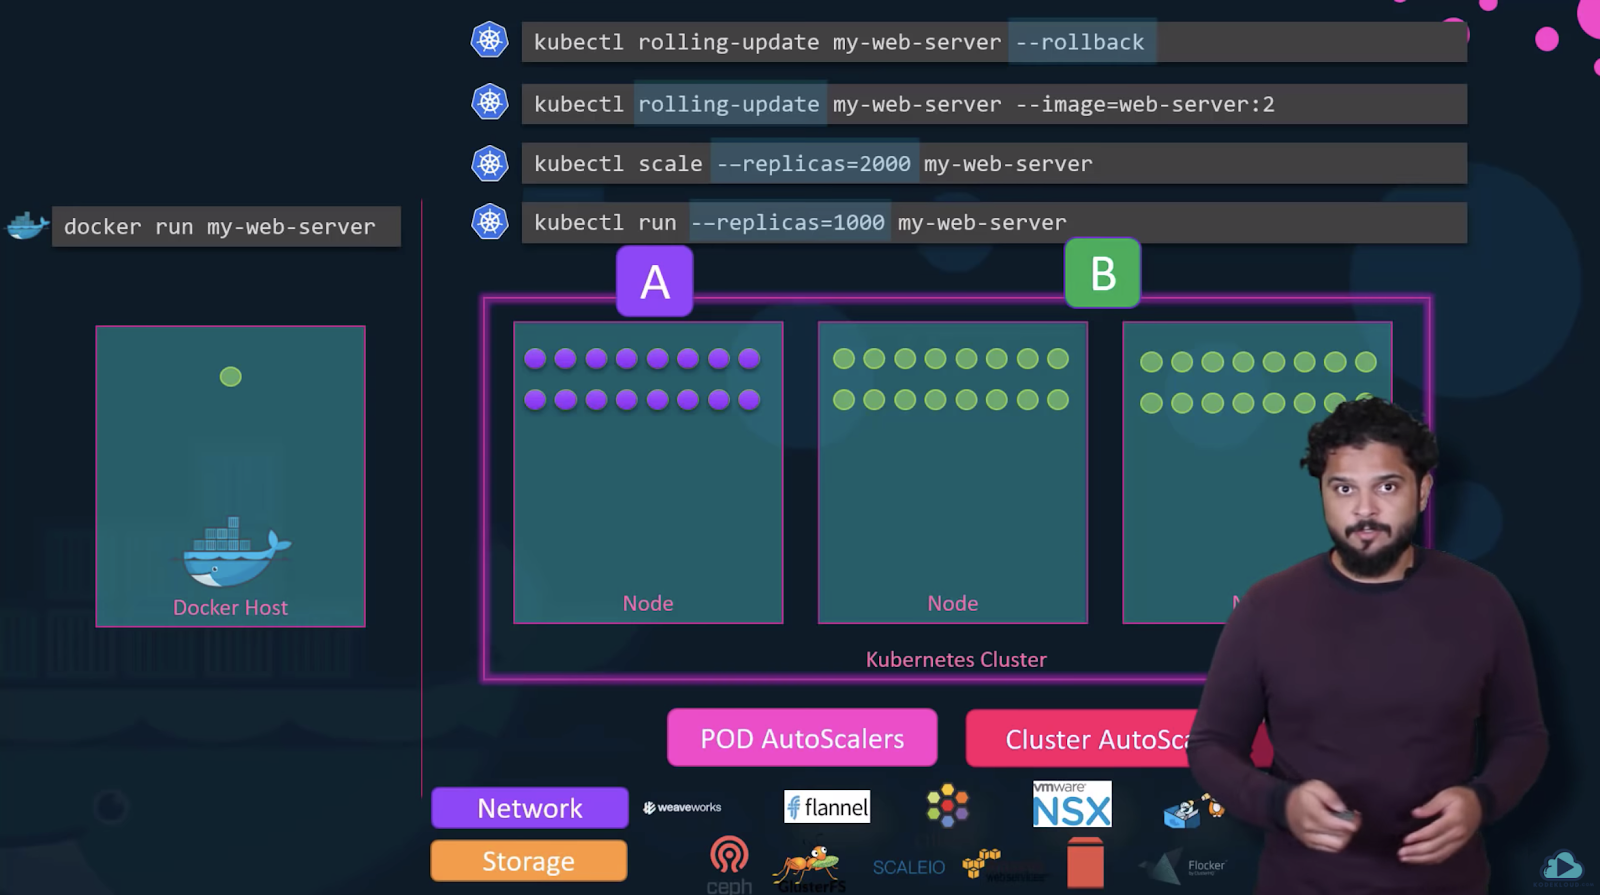Click the Docker whale logo in Docker Host
The height and width of the screenshot is (895, 1600).
coord(236,551)
